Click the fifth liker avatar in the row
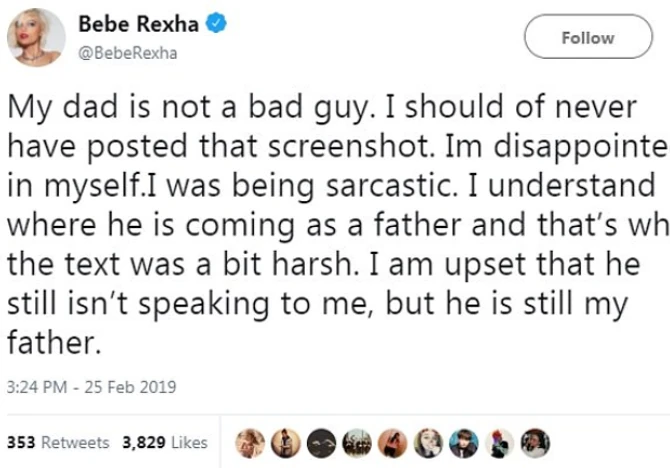 pos(395,442)
